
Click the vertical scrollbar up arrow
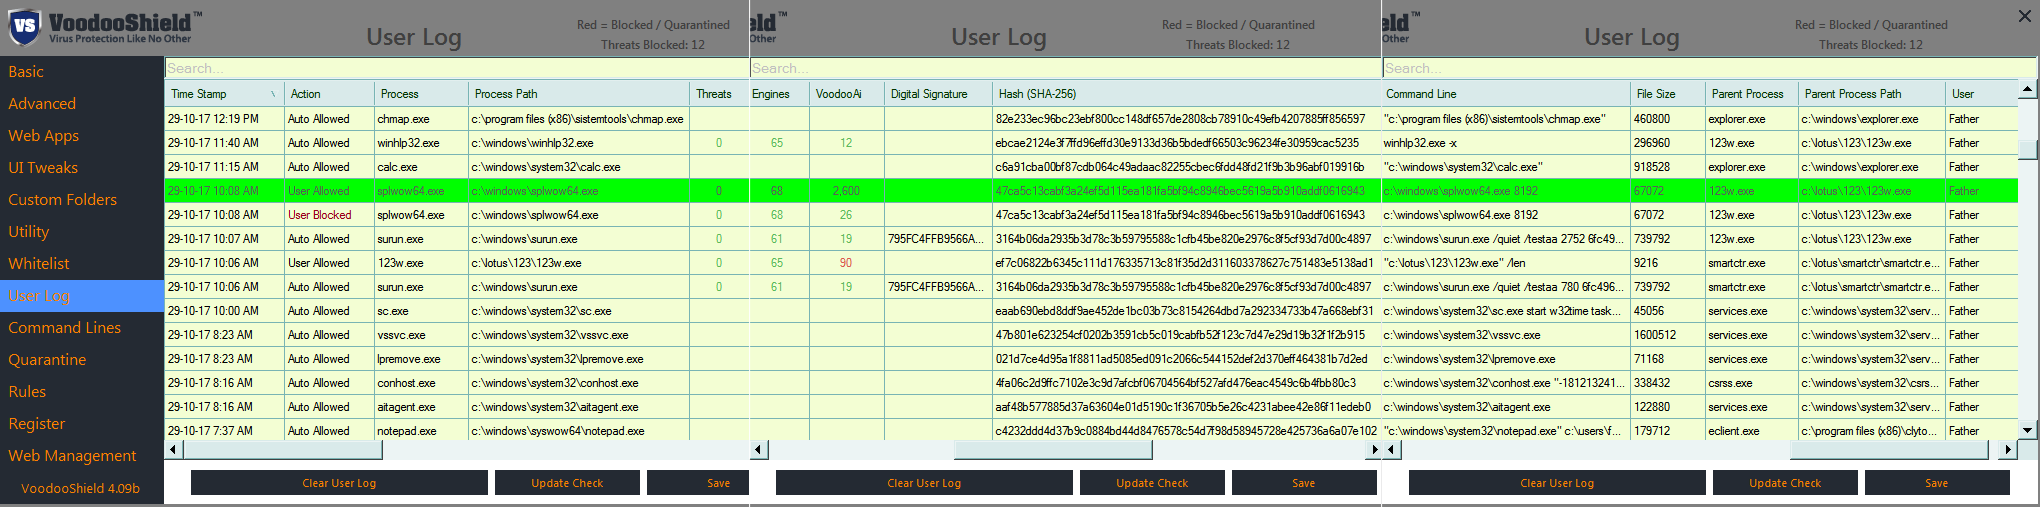(2027, 90)
